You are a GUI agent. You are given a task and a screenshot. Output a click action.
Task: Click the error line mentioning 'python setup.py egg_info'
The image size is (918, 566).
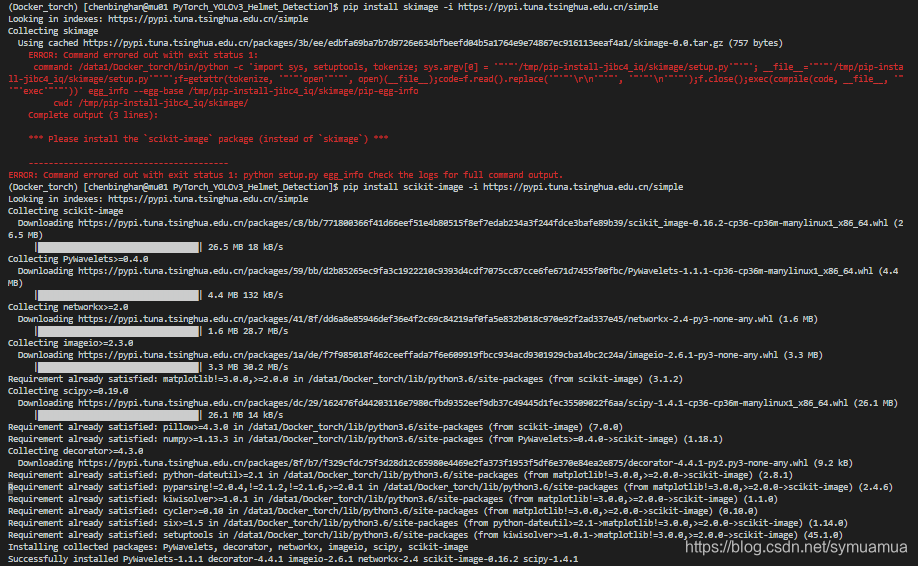tap(285, 175)
